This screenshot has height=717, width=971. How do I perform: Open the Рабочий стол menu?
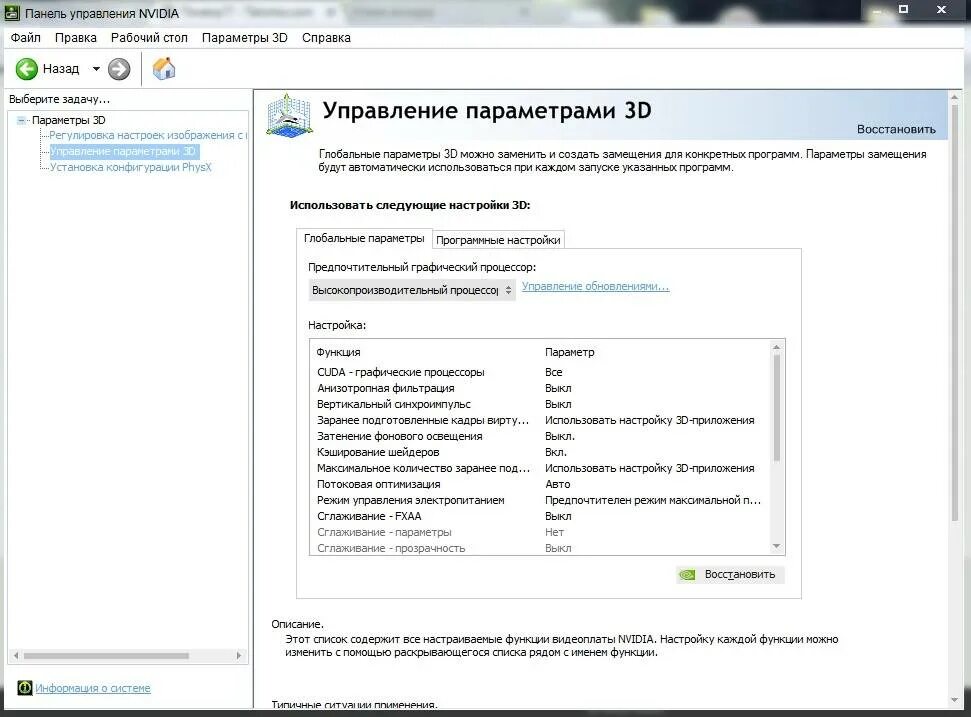(149, 38)
